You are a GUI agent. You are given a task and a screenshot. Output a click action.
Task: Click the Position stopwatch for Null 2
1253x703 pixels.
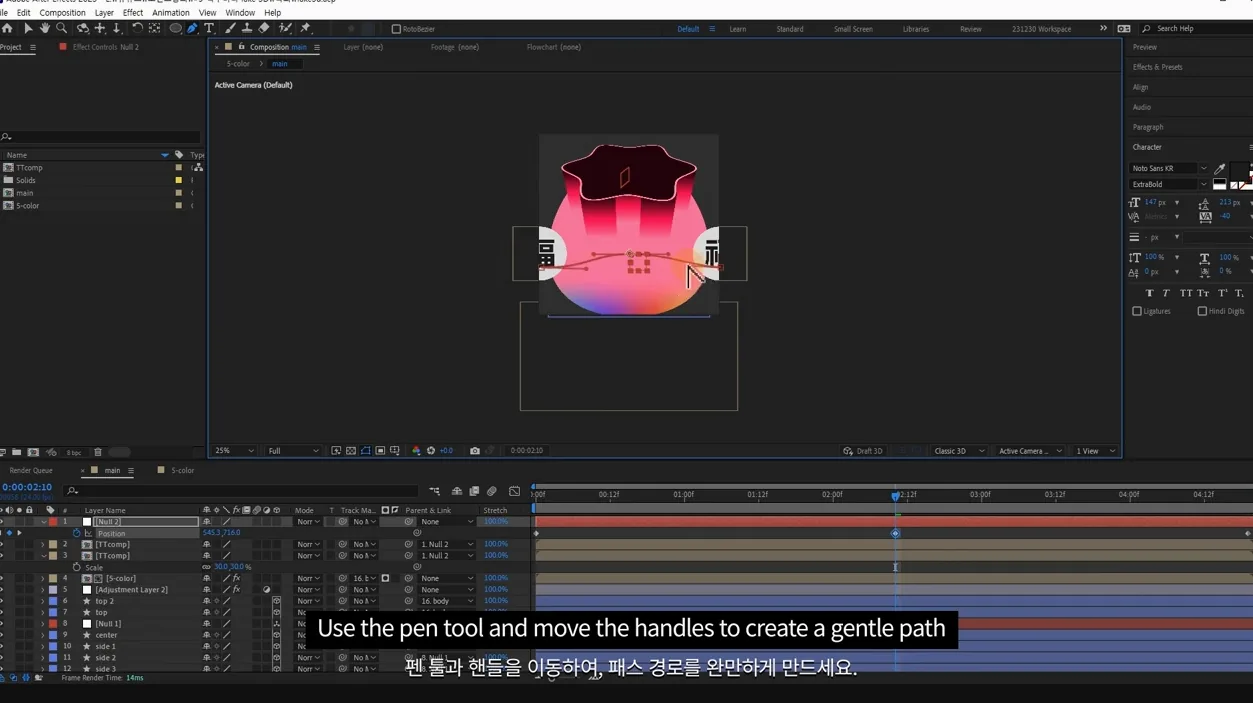pyautogui.click(x=76, y=533)
